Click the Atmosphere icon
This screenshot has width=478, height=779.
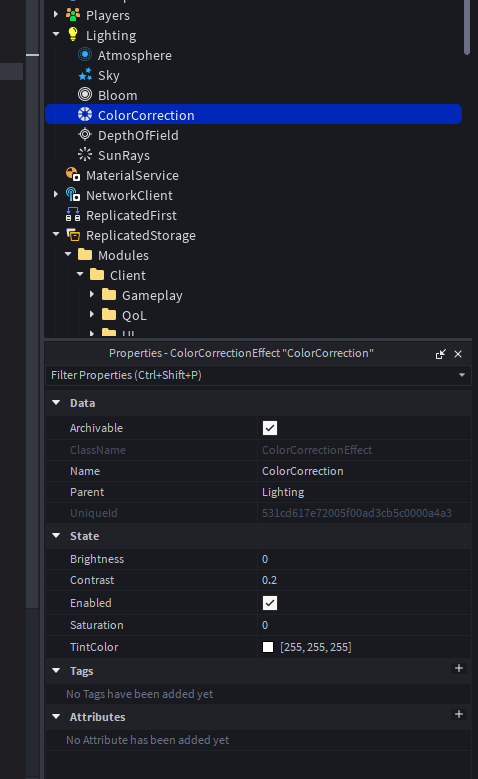85,55
